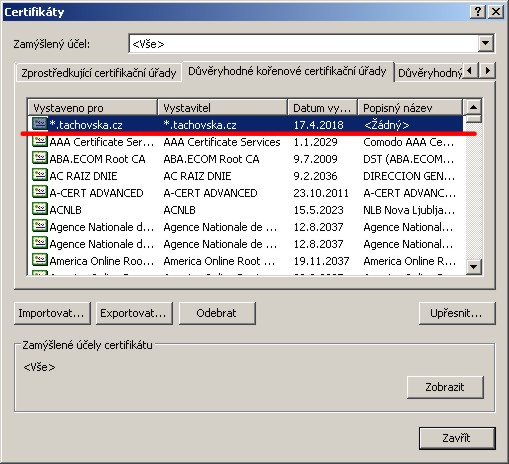This screenshot has width=509, height=464.
Task: Select America Online Roo... row
Action: click(x=245, y=261)
